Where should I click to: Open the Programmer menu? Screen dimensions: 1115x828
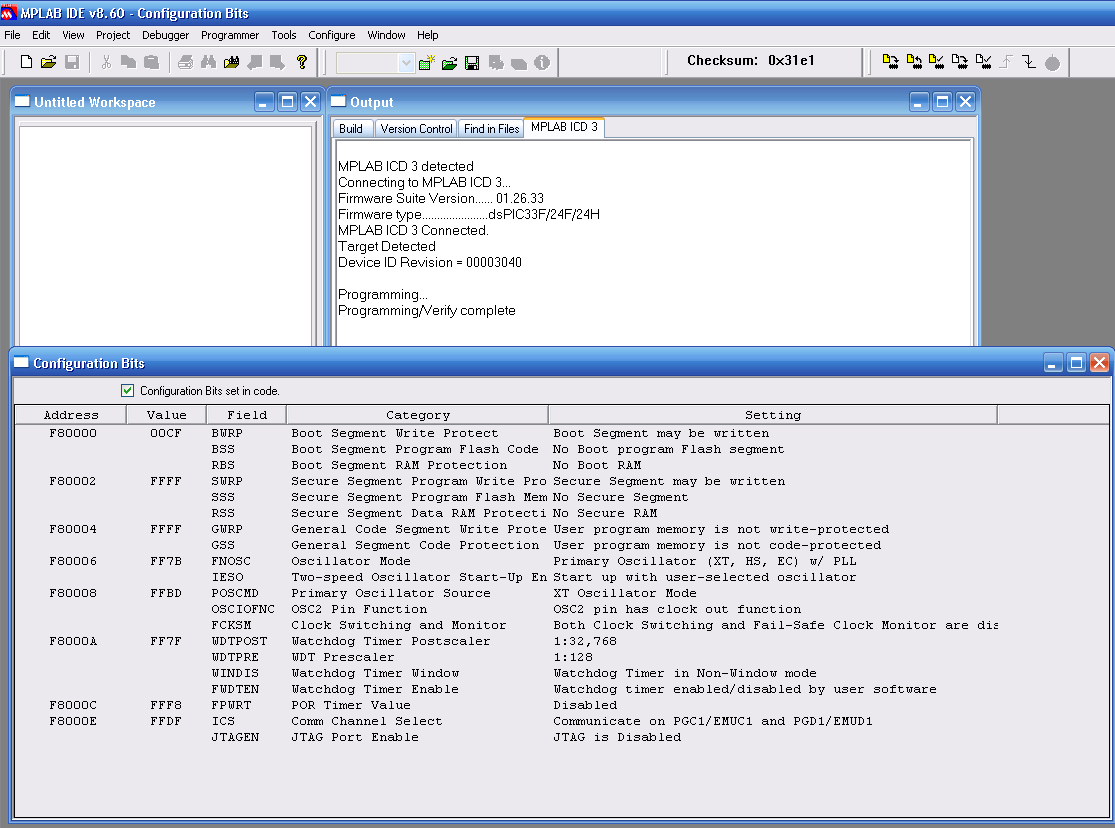(230, 35)
